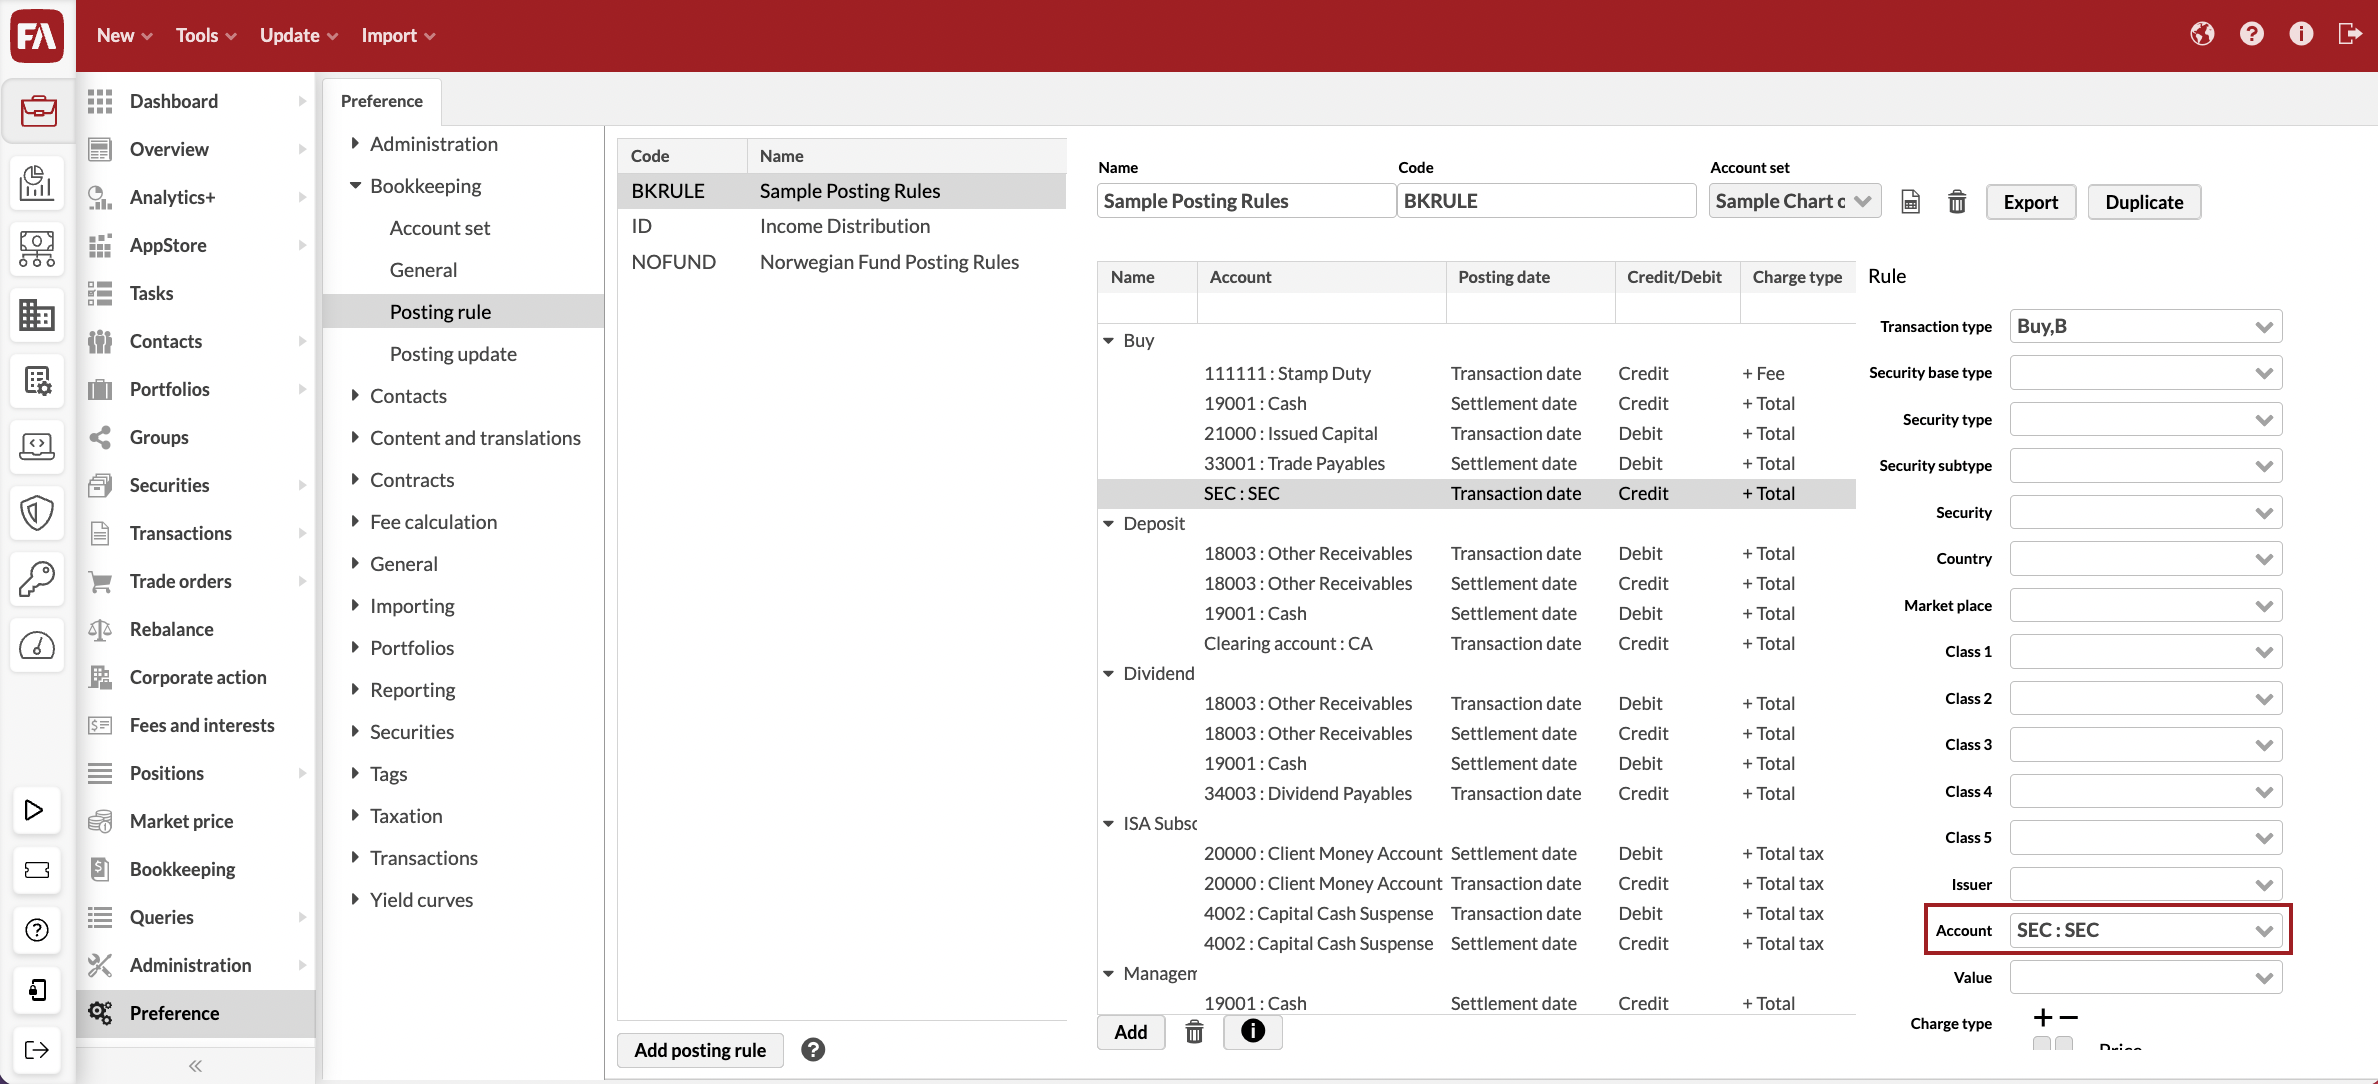This screenshot has width=2378, height=1084.
Task: Click the ticket icon in left rail
Action: [x=36, y=870]
